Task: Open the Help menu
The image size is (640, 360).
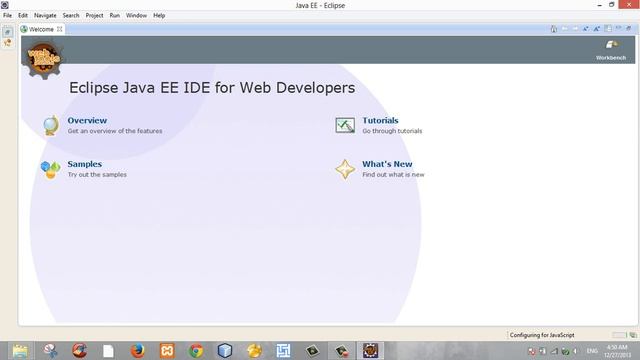Action: click(159, 16)
